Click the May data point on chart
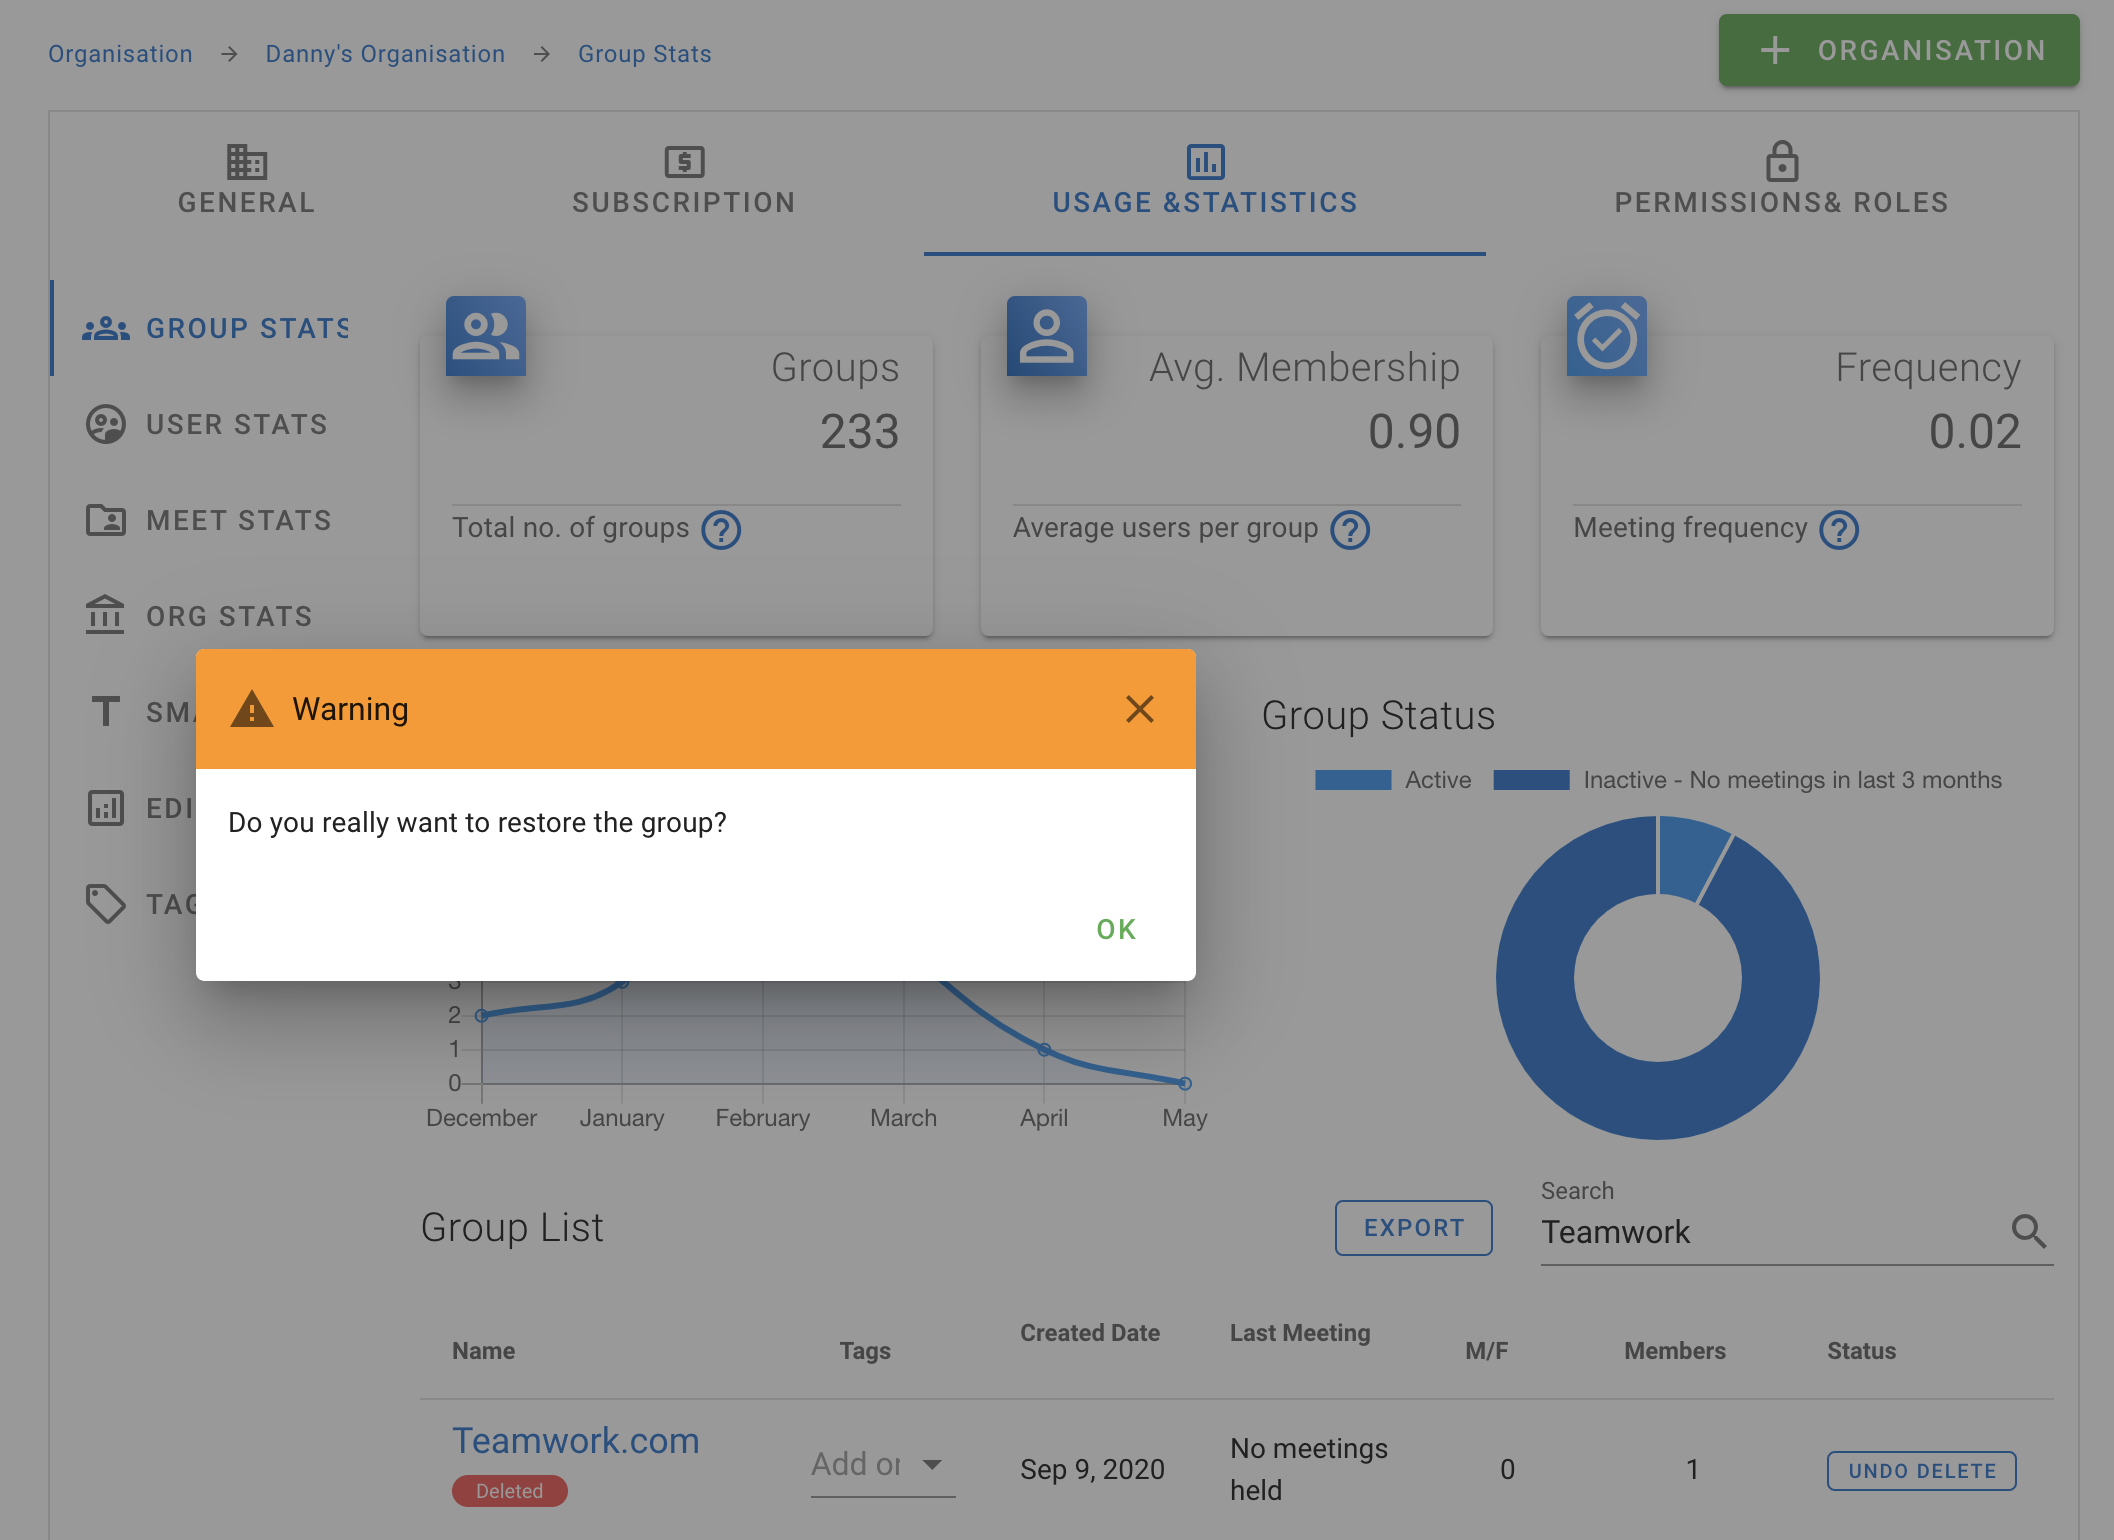 (1185, 1084)
